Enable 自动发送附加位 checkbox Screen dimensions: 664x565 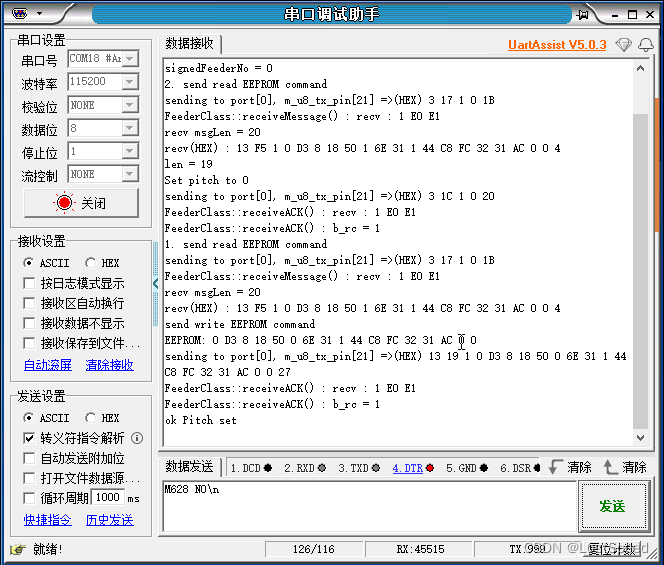pos(29,458)
